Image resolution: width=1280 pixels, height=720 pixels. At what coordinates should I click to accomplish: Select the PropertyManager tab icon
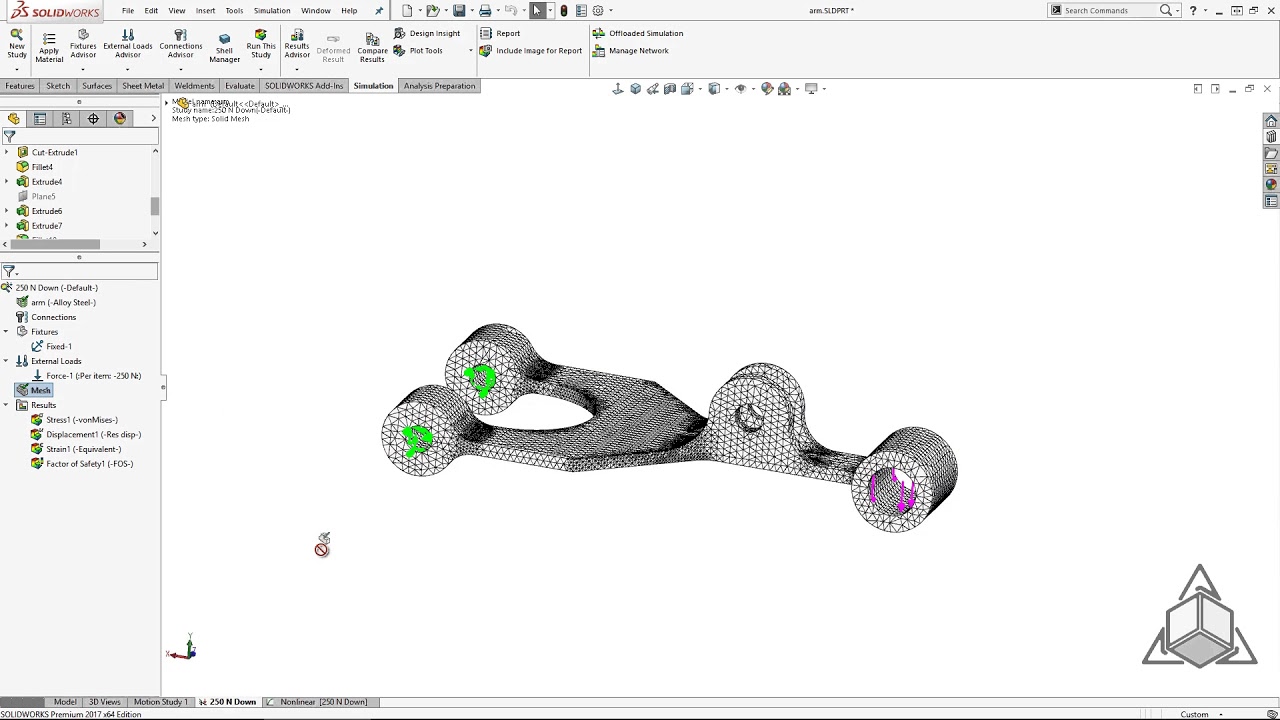click(x=40, y=118)
